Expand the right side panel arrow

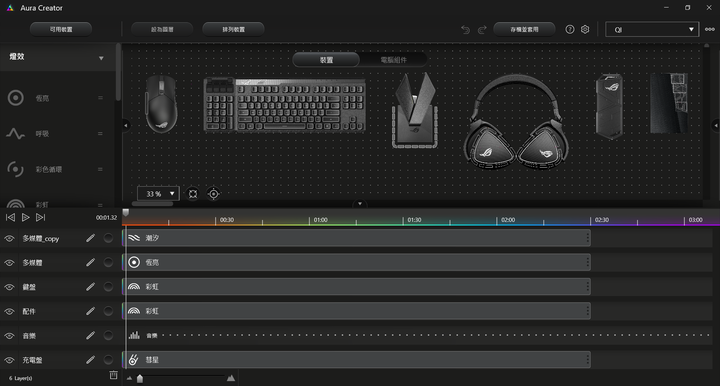715,125
